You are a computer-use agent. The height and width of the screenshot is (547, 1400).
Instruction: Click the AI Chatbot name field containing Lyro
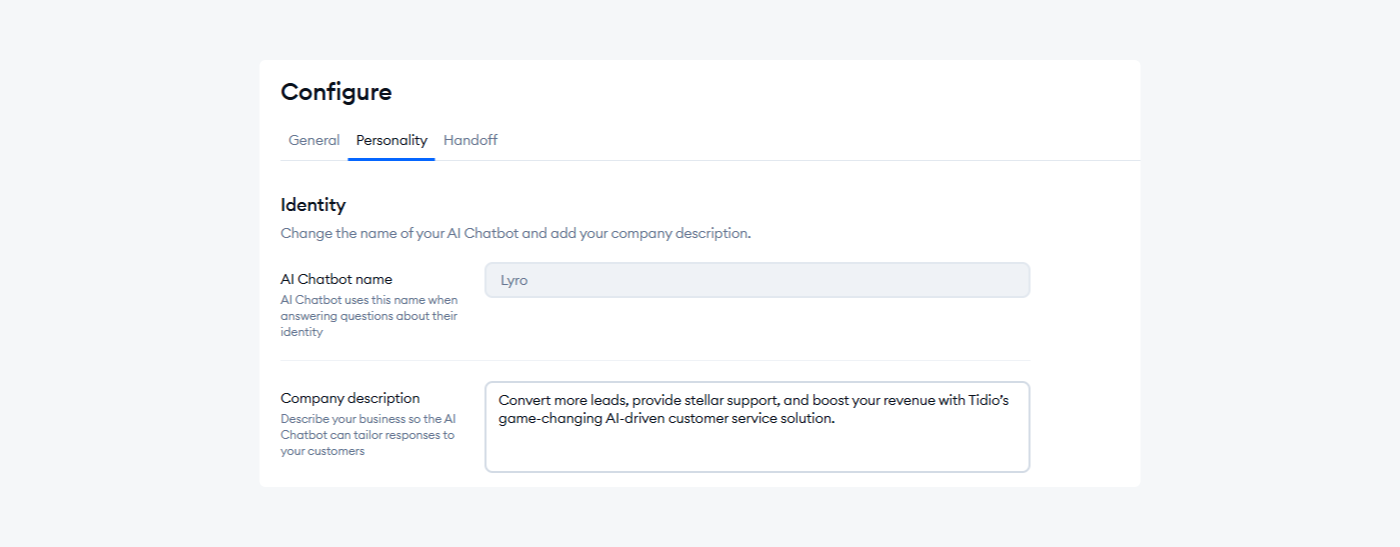pyautogui.click(x=757, y=280)
